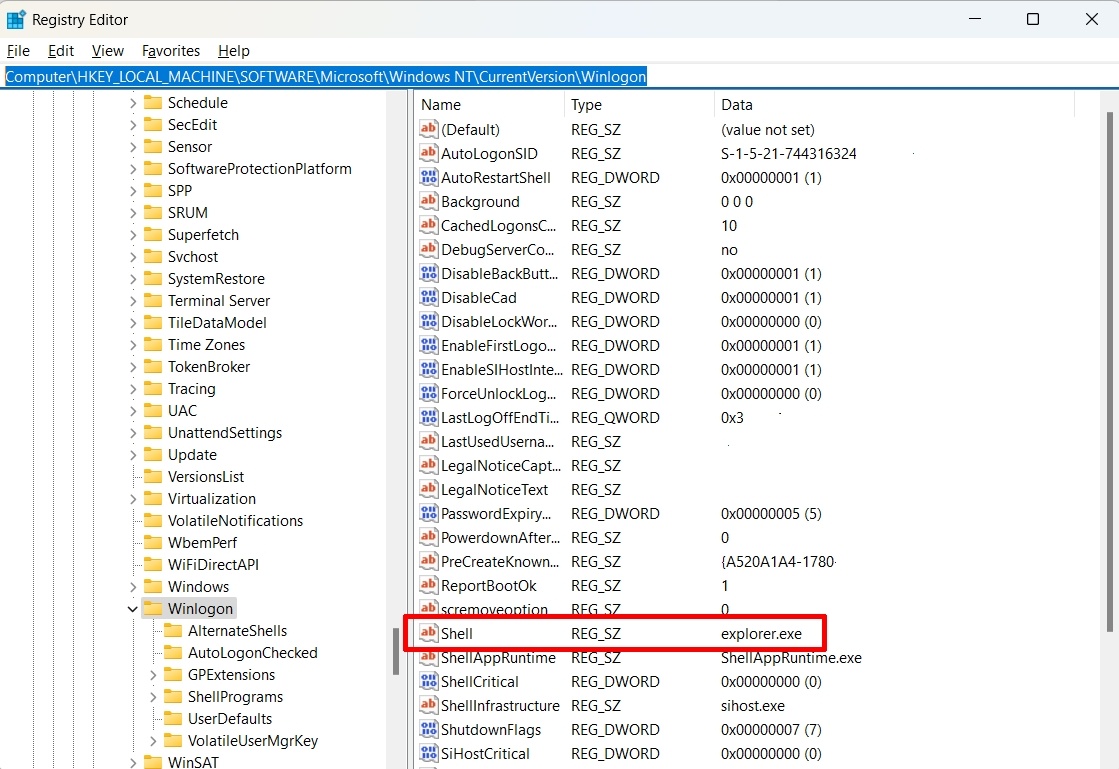Image resolution: width=1119 pixels, height=769 pixels.
Task: Sort values by the Type column header
Action: [639, 105]
